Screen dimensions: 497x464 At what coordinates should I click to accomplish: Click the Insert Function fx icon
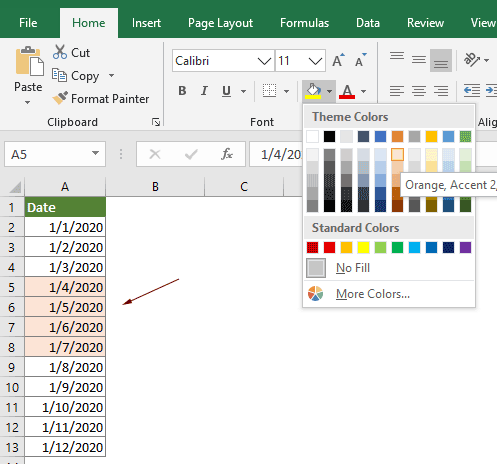tap(227, 154)
